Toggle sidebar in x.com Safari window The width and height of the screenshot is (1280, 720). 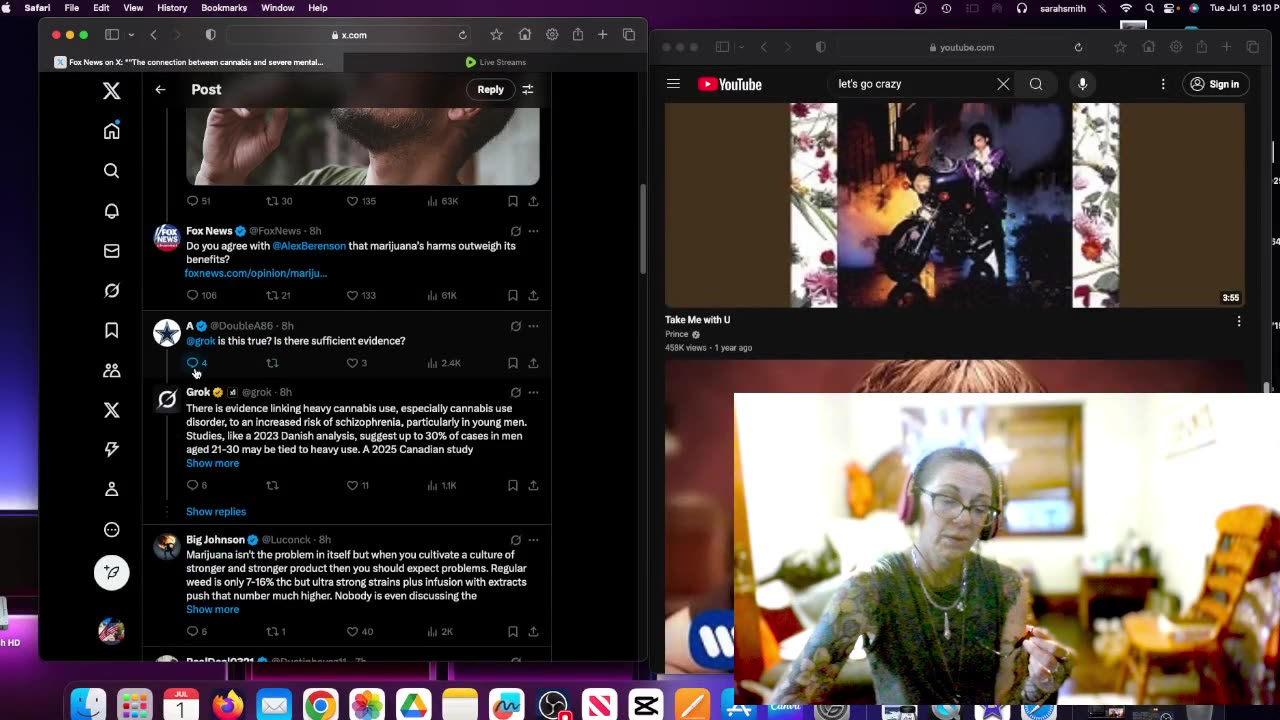[x=112, y=35]
